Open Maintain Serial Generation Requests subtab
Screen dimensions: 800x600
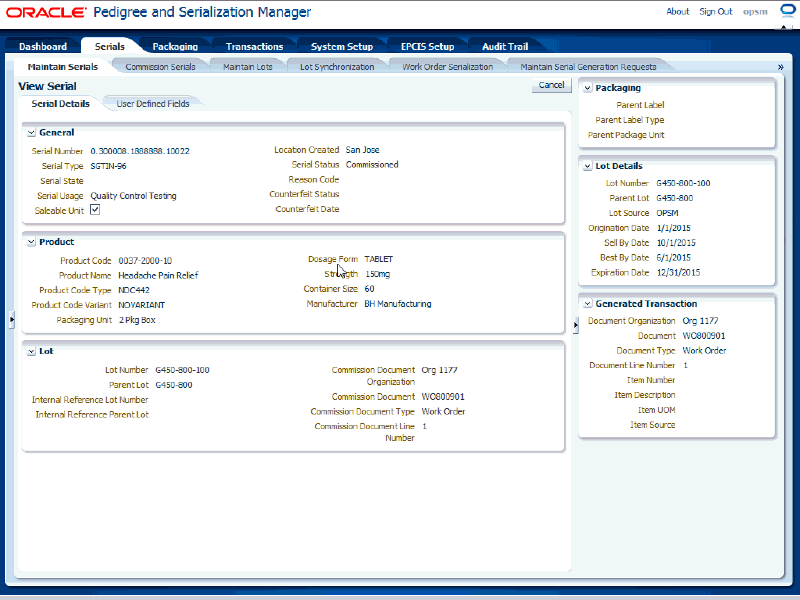[x=588, y=67]
